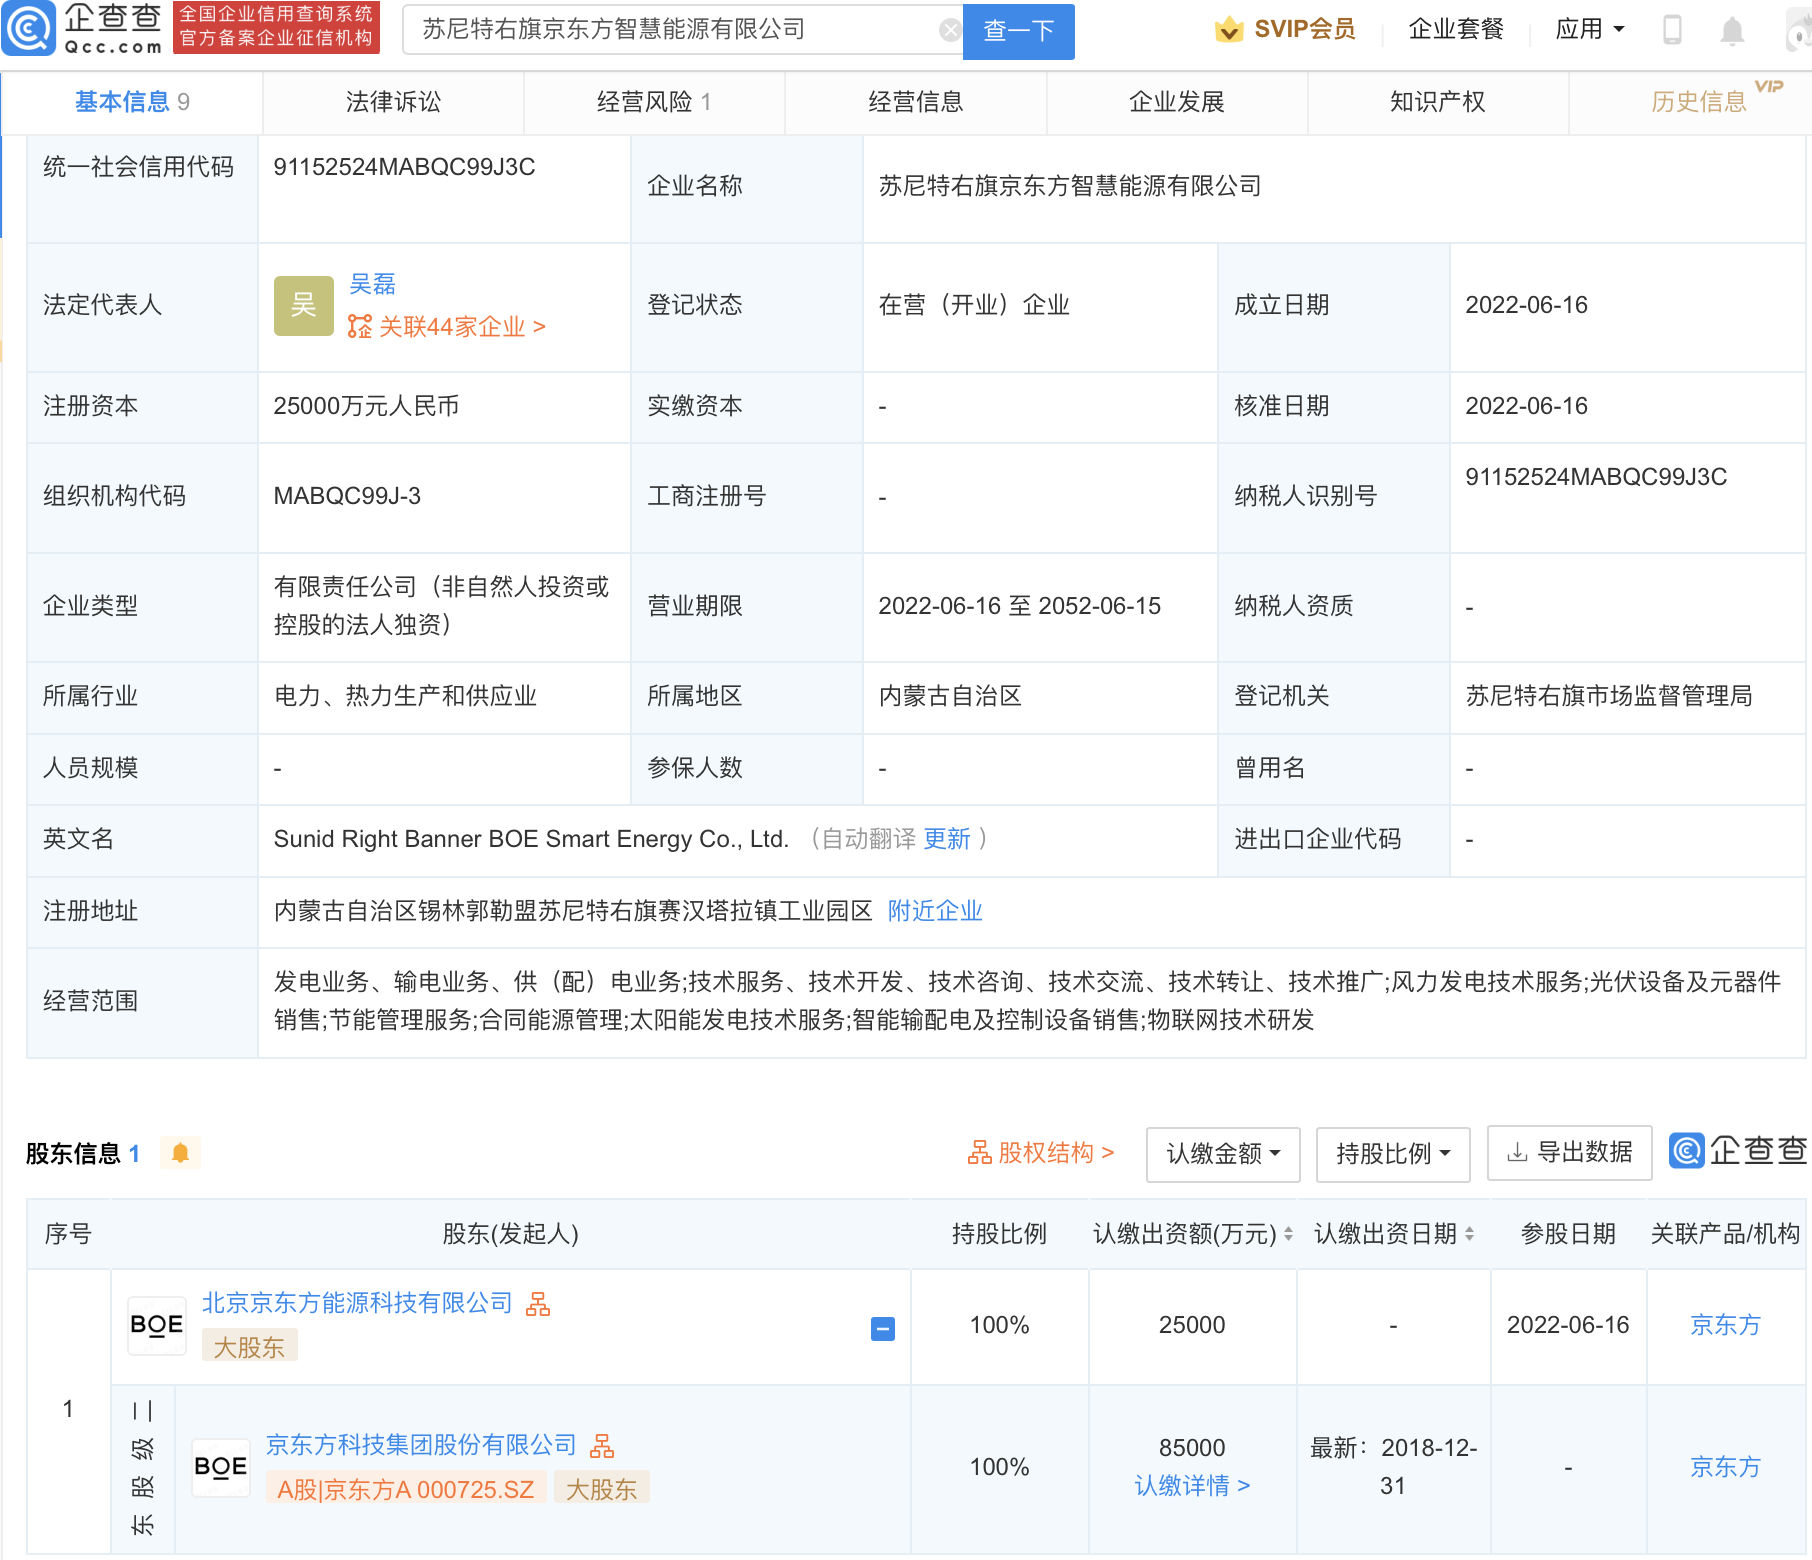Clear the search box with the X icon
The height and width of the screenshot is (1560, 1812).
950,30
